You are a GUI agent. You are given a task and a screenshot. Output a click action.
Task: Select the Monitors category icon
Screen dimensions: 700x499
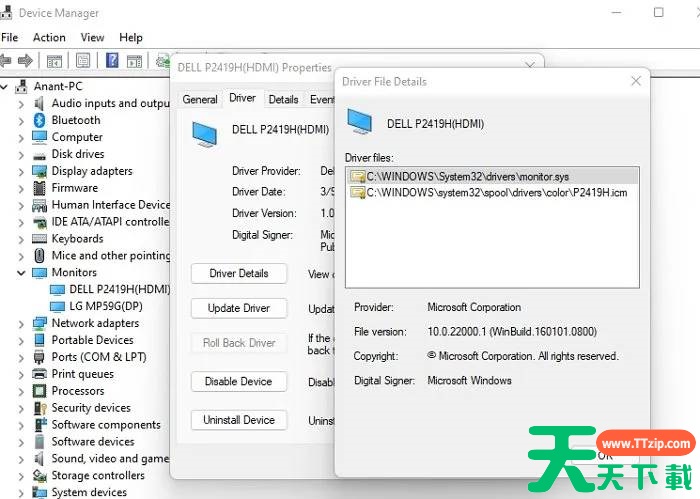click(39, 273)
